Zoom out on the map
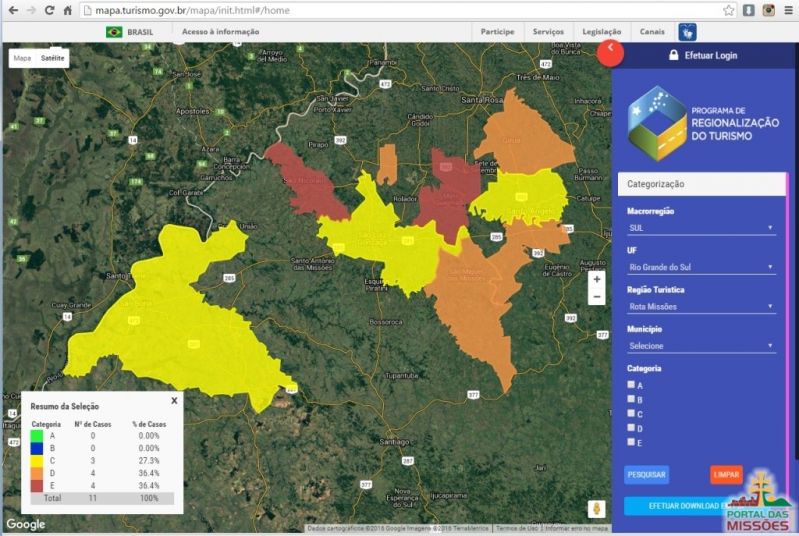 tap(597, 297)
